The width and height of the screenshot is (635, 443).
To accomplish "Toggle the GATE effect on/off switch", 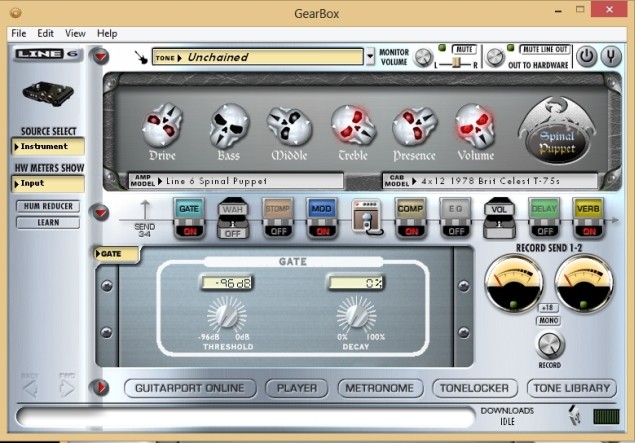I will (189, 231).
